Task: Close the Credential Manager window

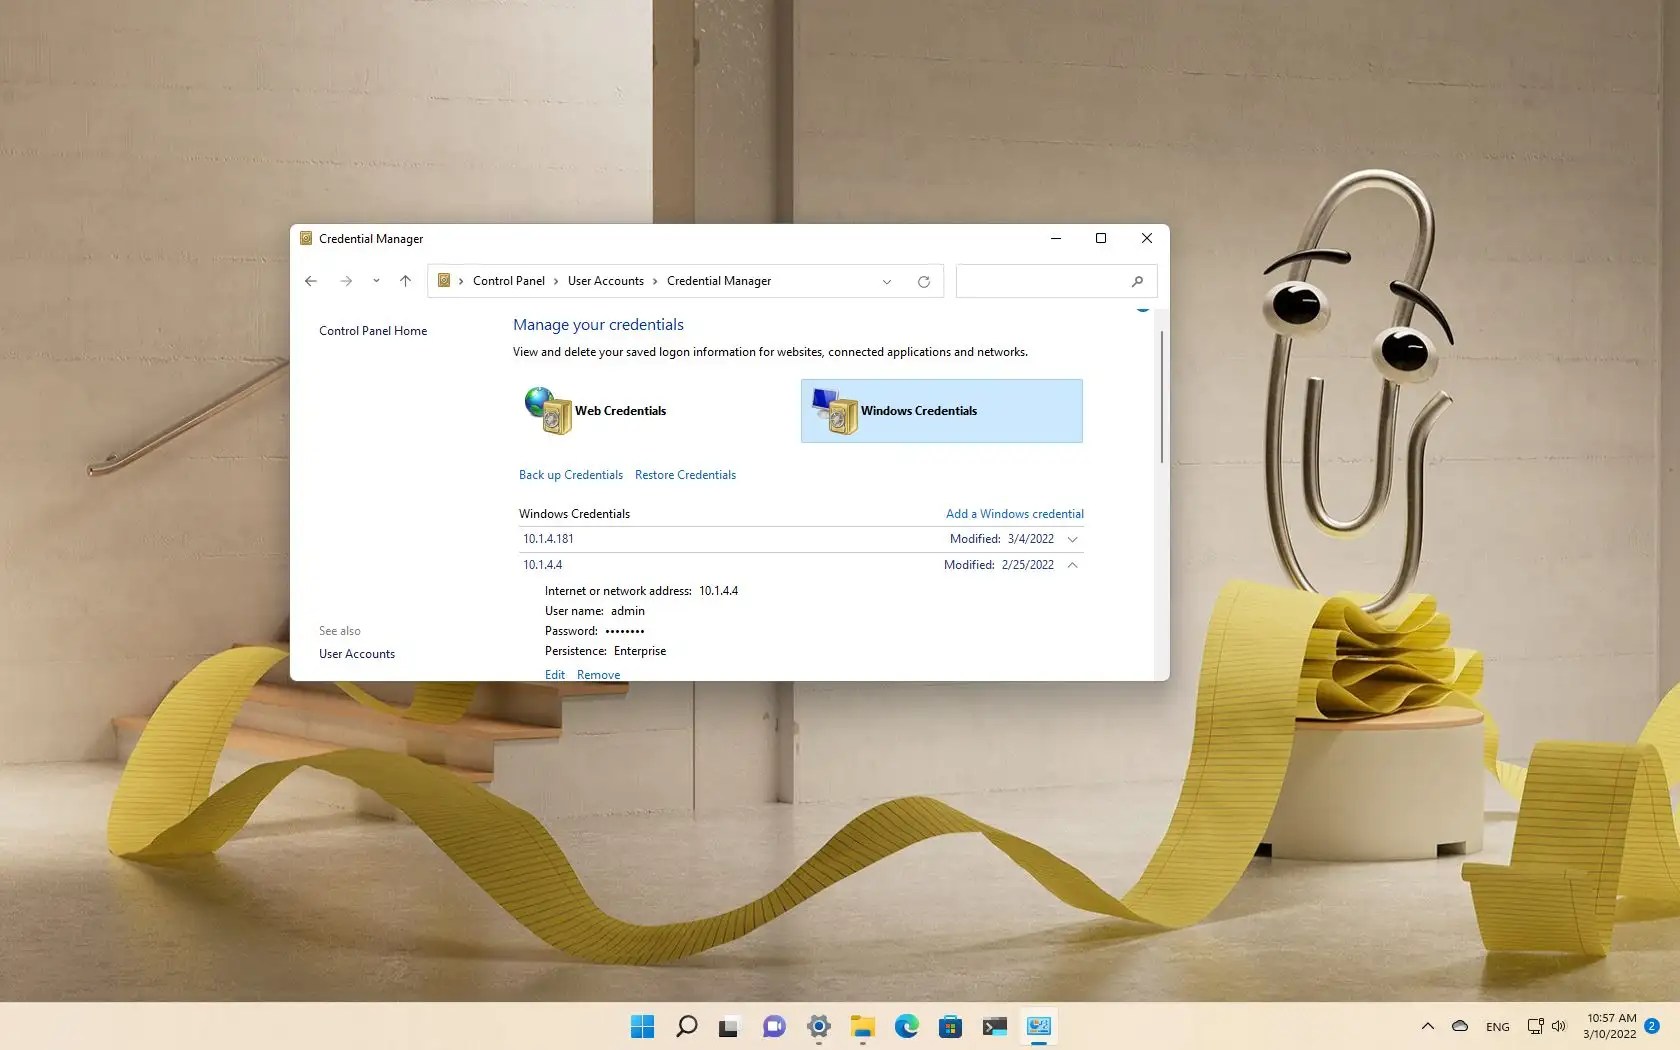Action: pos(1147,238)
